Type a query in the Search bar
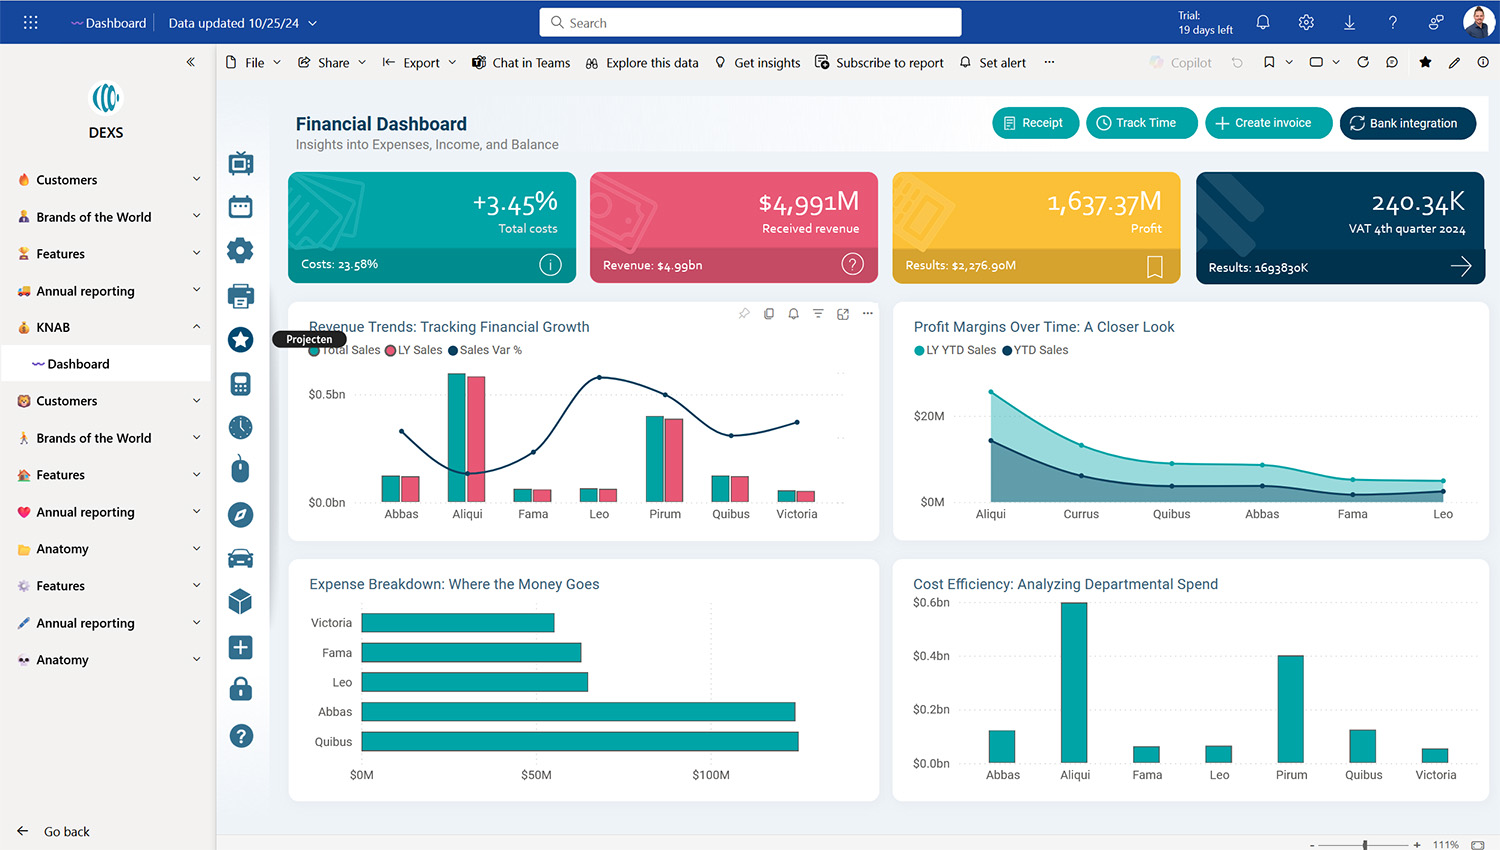Screen dimensions: 1500x850 pos(750,21)
